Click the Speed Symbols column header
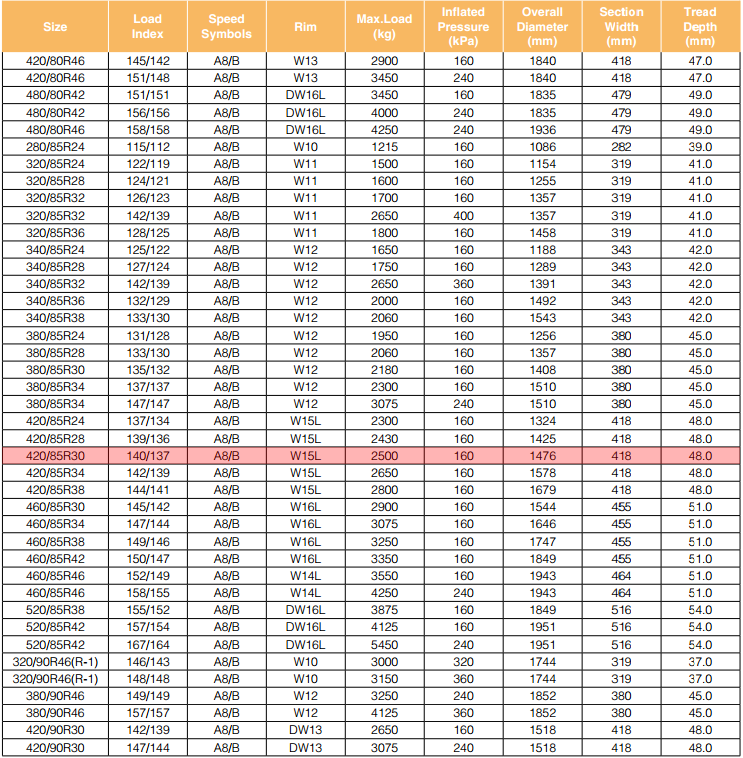 click(227, 26)
